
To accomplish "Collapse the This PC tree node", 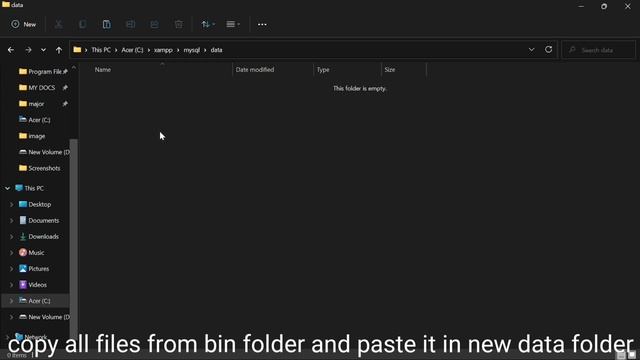I will pos(7,188).
